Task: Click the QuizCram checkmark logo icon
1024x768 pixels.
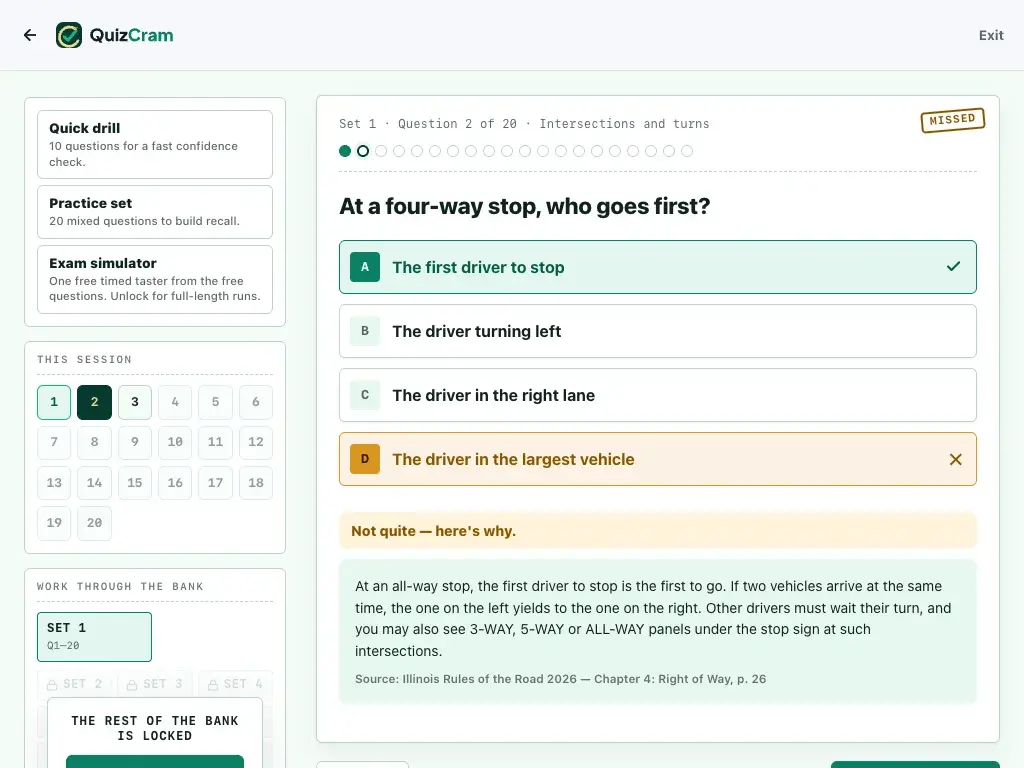Action: pos(69,35)
